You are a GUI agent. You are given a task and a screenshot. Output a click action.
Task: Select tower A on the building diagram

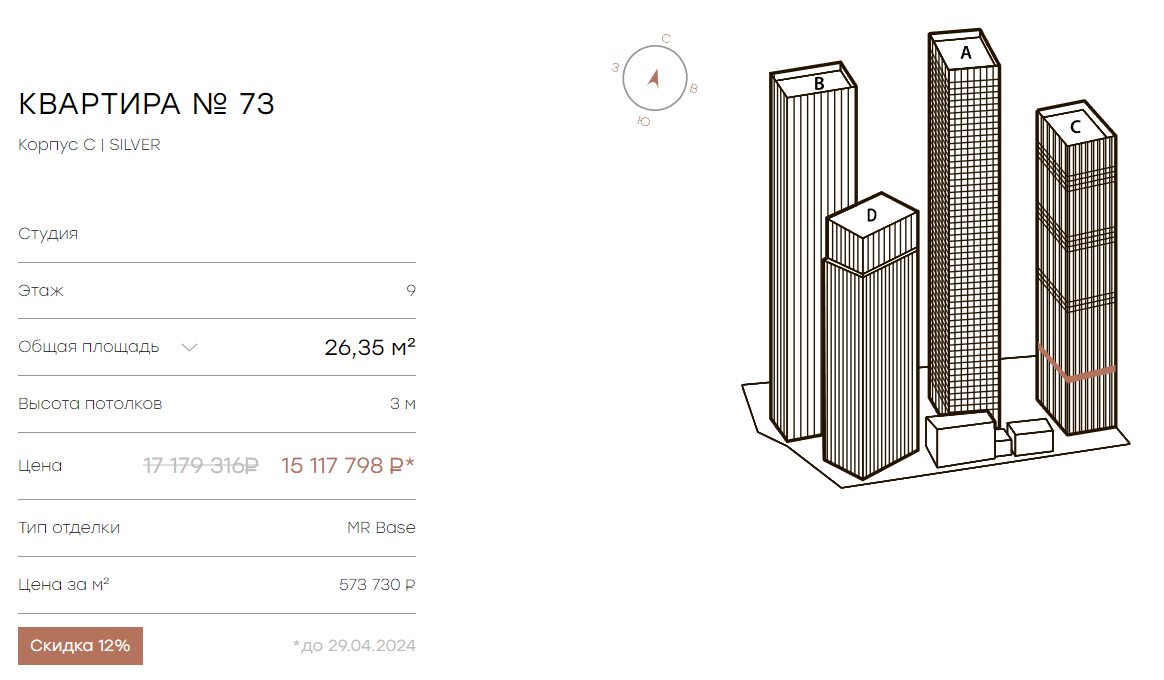point(964,223)
